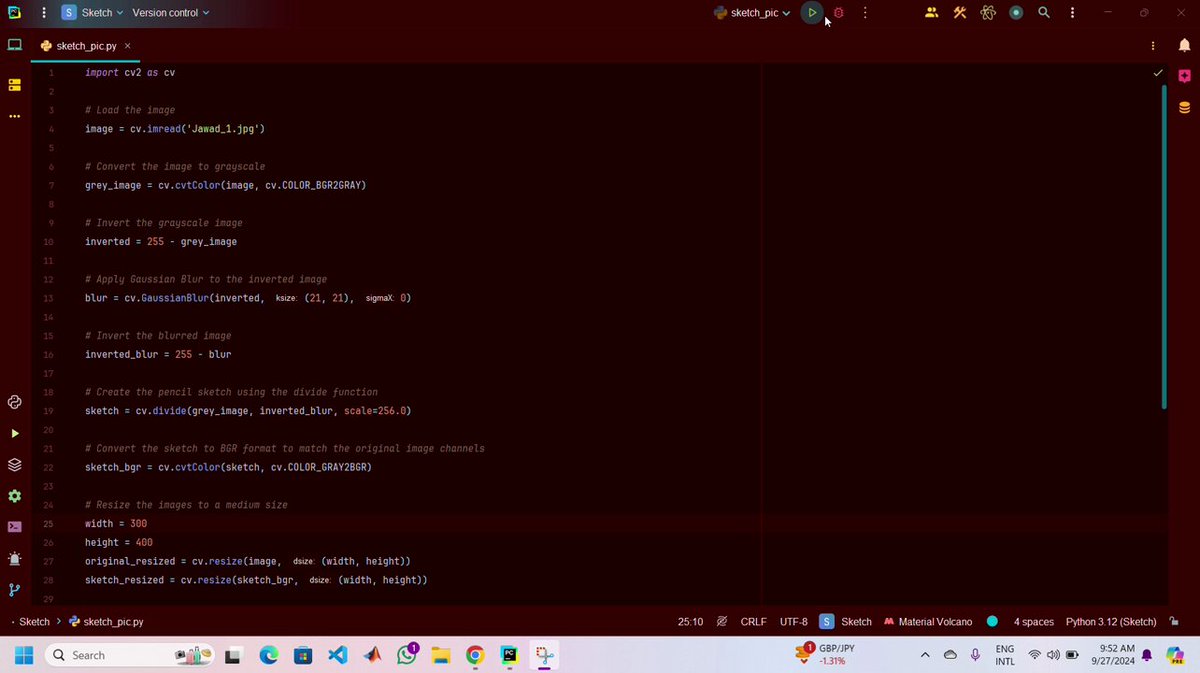Click the crossed-out indicator icon in status bar
Viewport: 1200px width, 673px height.
[721, 621]
